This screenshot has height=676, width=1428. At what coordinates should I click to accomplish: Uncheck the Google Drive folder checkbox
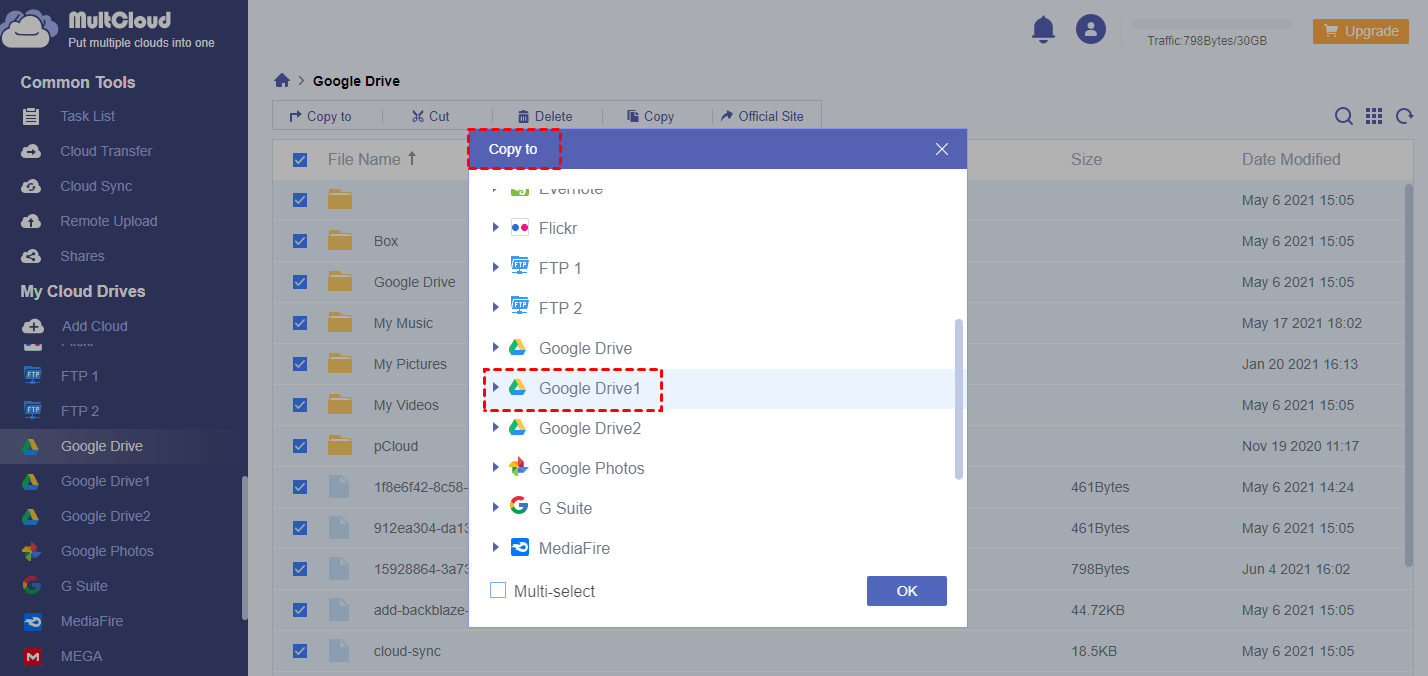300,282
